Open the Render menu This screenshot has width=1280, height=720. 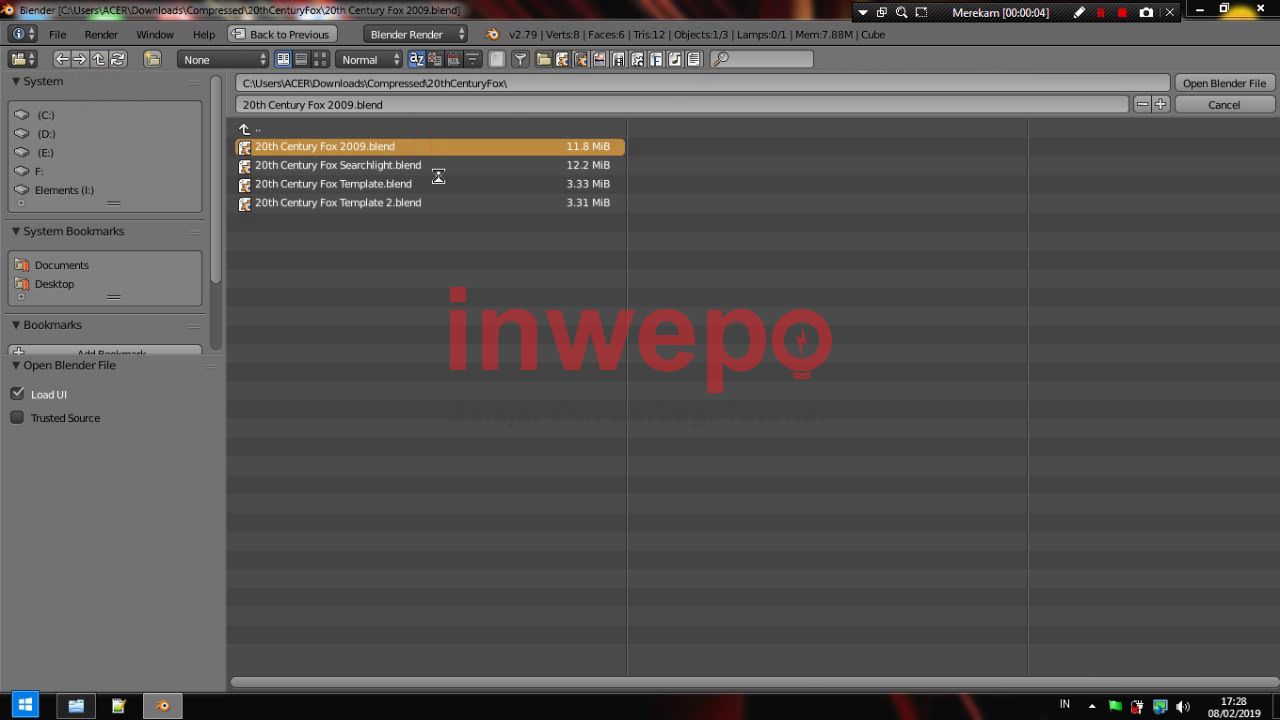pos(101,34)
